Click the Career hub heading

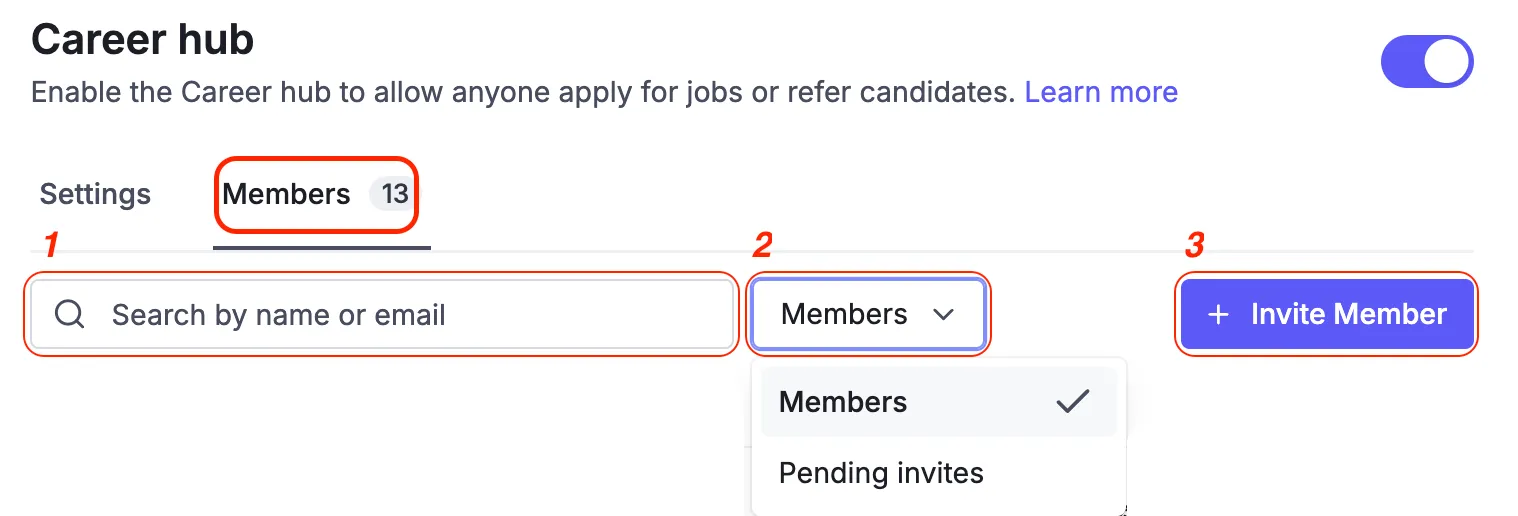pyautogui.click(x=142, y=39)
